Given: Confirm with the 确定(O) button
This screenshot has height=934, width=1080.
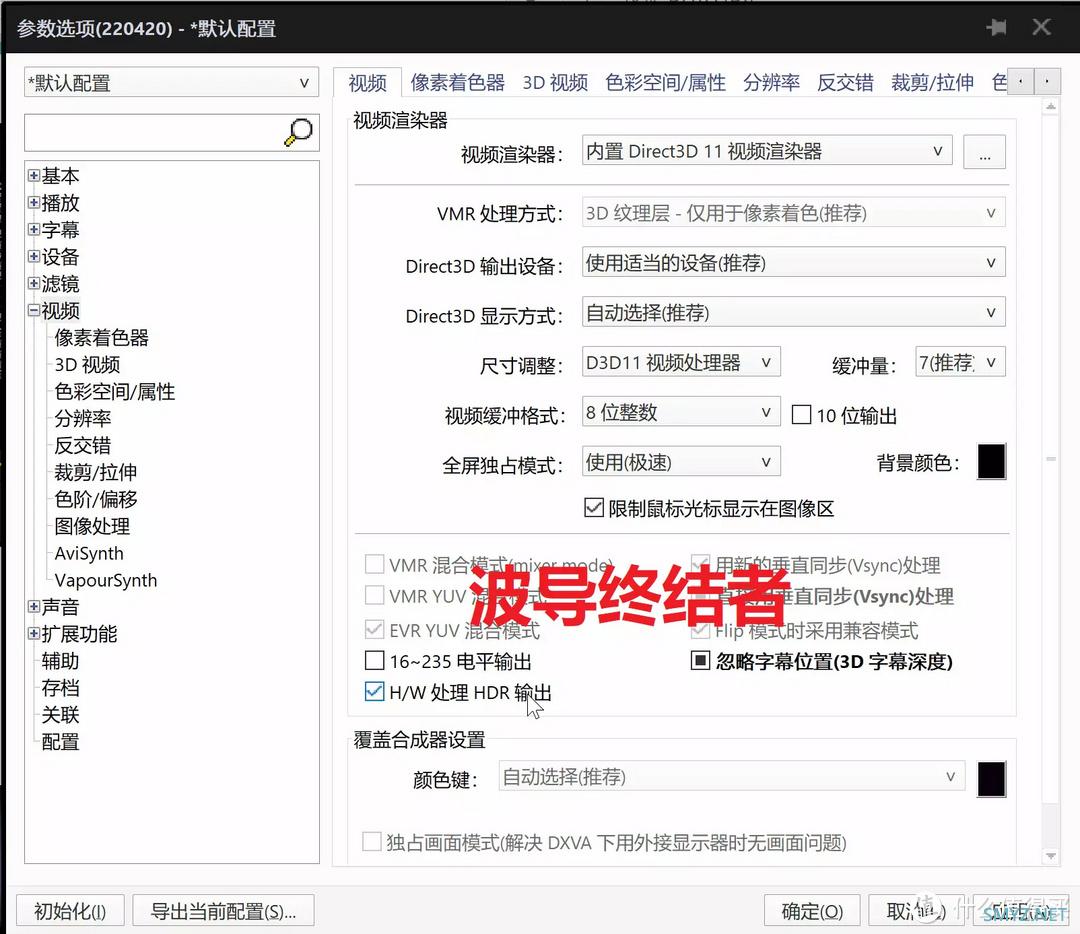Looking at the screenshot, I should (x=812, y=911).
